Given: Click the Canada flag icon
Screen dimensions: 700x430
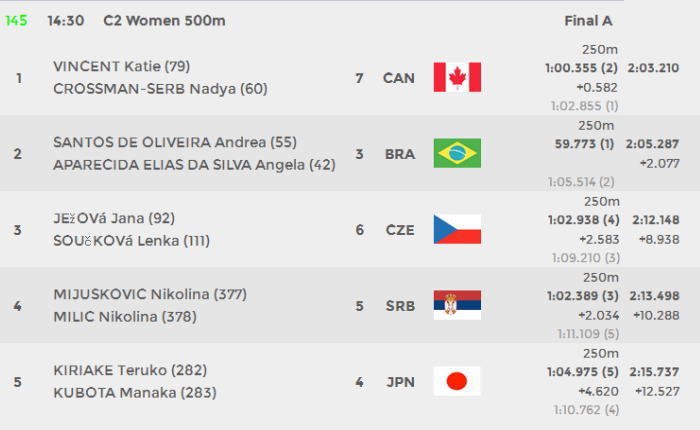Looking at the screenshot, I should click(x=457, y=77).
